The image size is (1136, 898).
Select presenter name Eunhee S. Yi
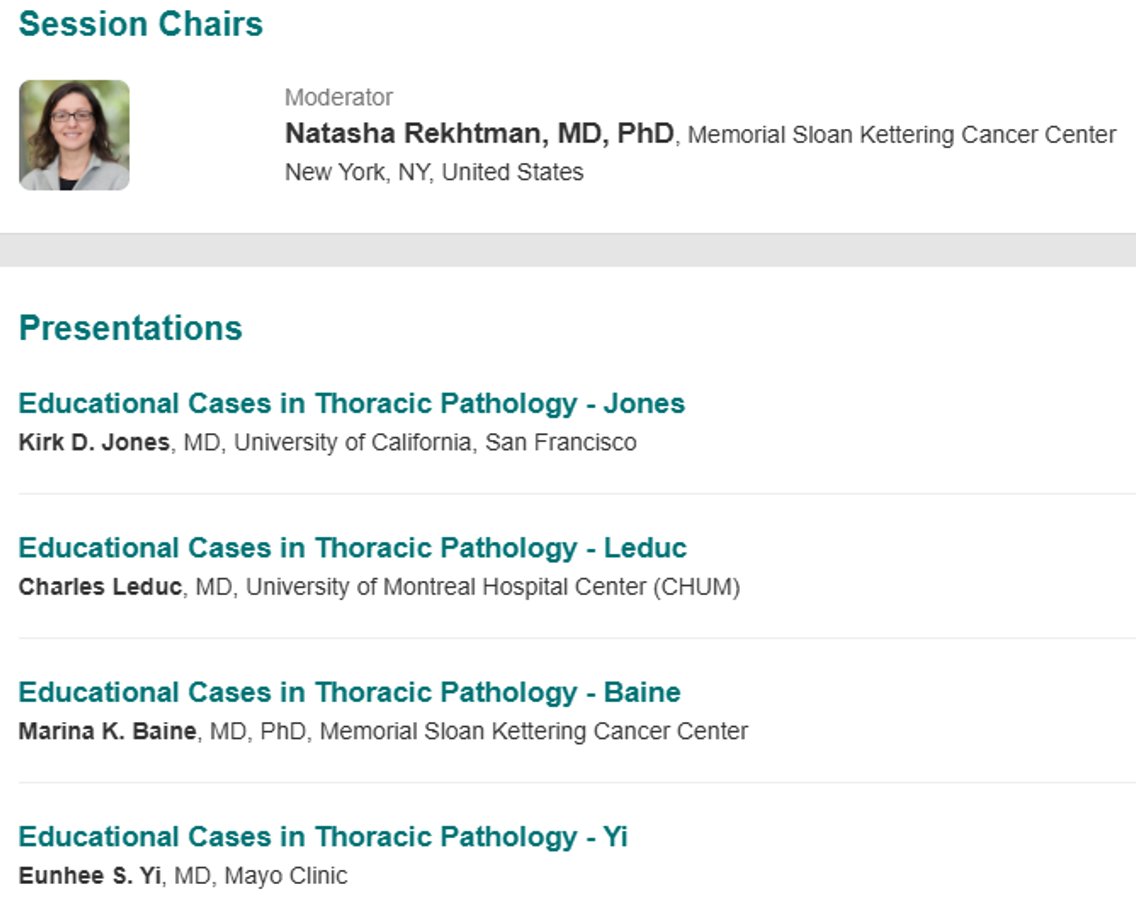pyautogui.click(x=90, y=875)
